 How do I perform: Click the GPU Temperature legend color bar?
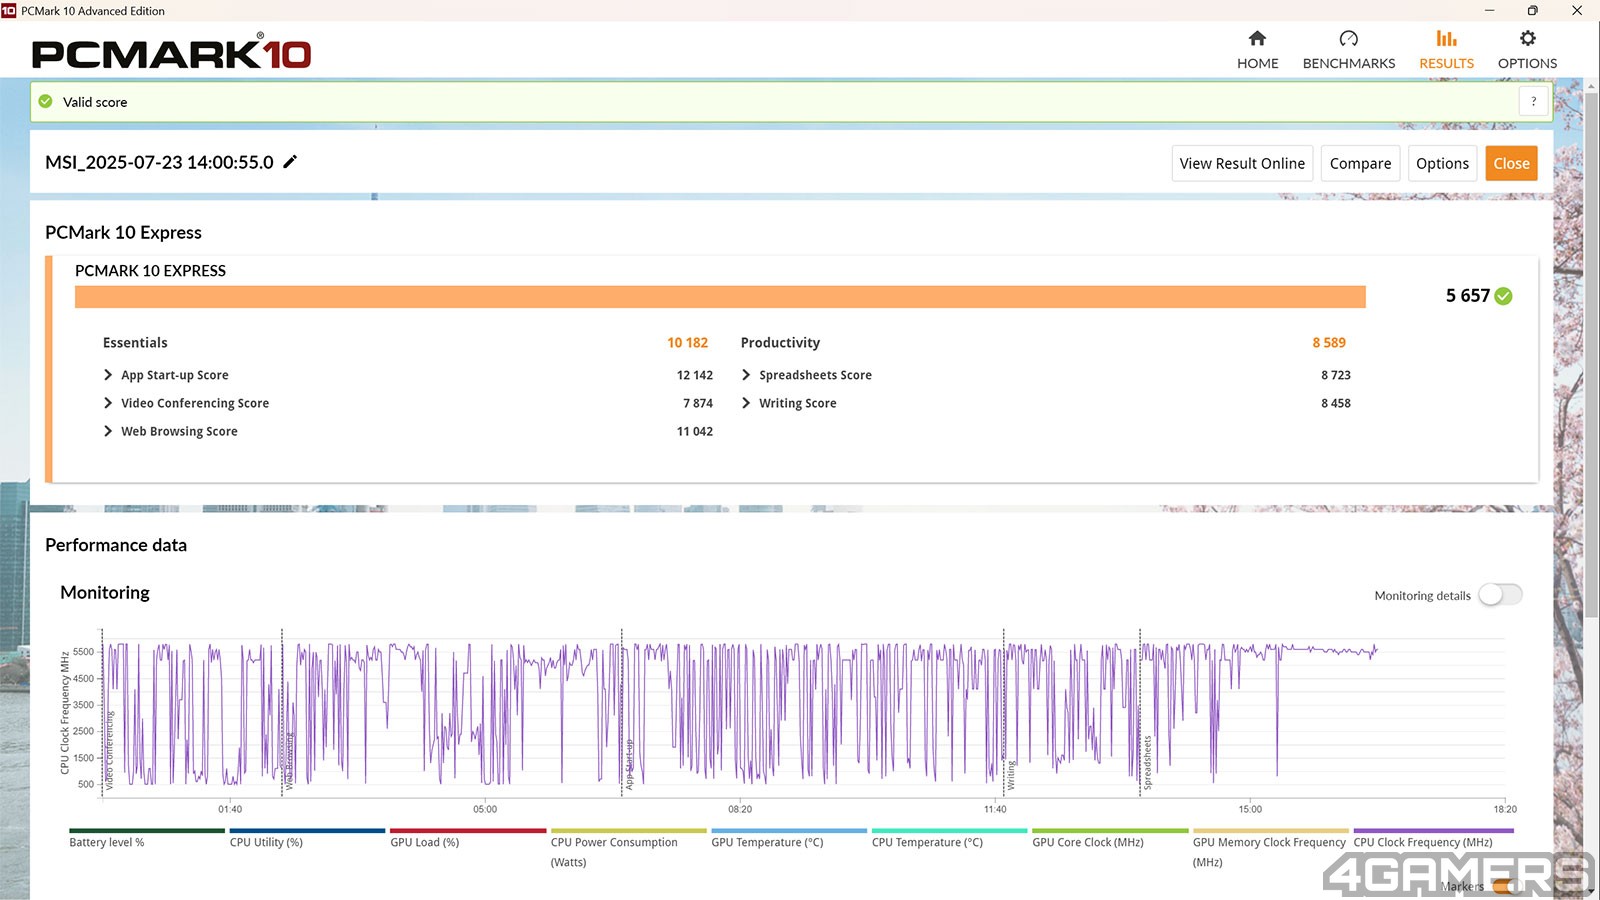pyautogui.click(x=788, y=830)
